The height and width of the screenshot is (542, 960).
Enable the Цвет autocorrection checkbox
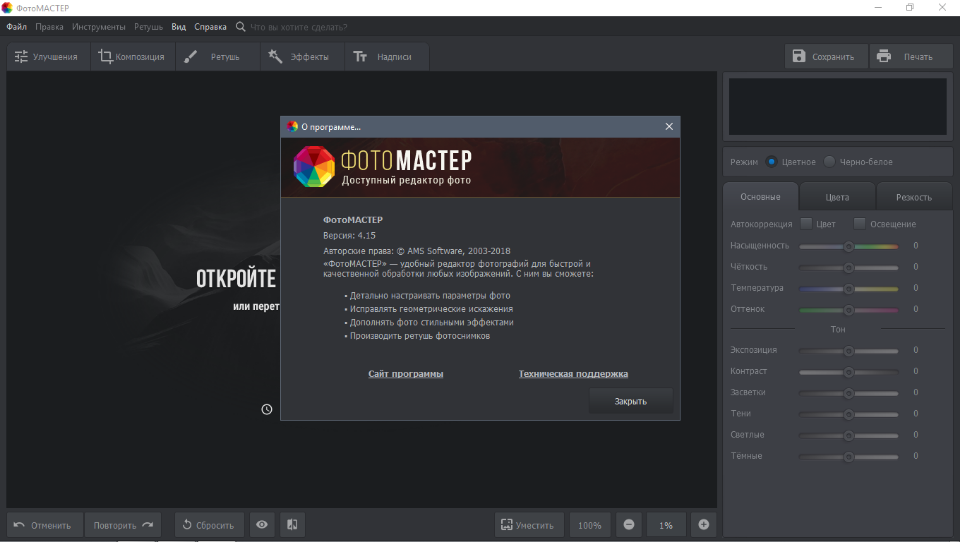pos(806,224)
